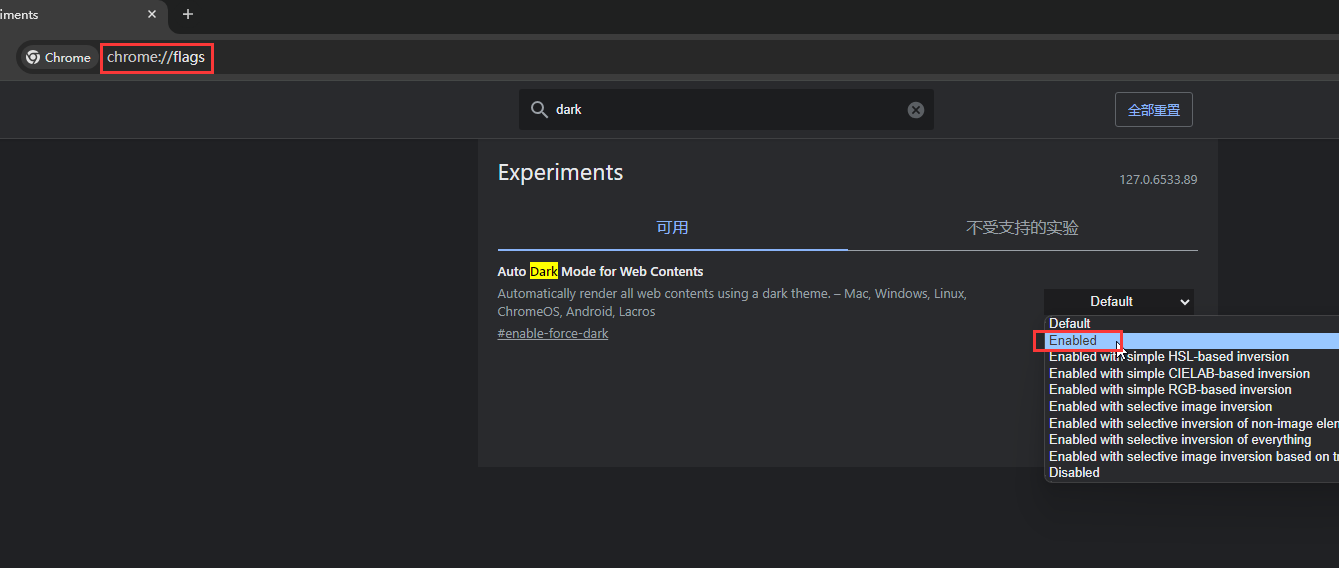Click the new tab plus button
The image size is (1339, 568).
coord(187,14)
